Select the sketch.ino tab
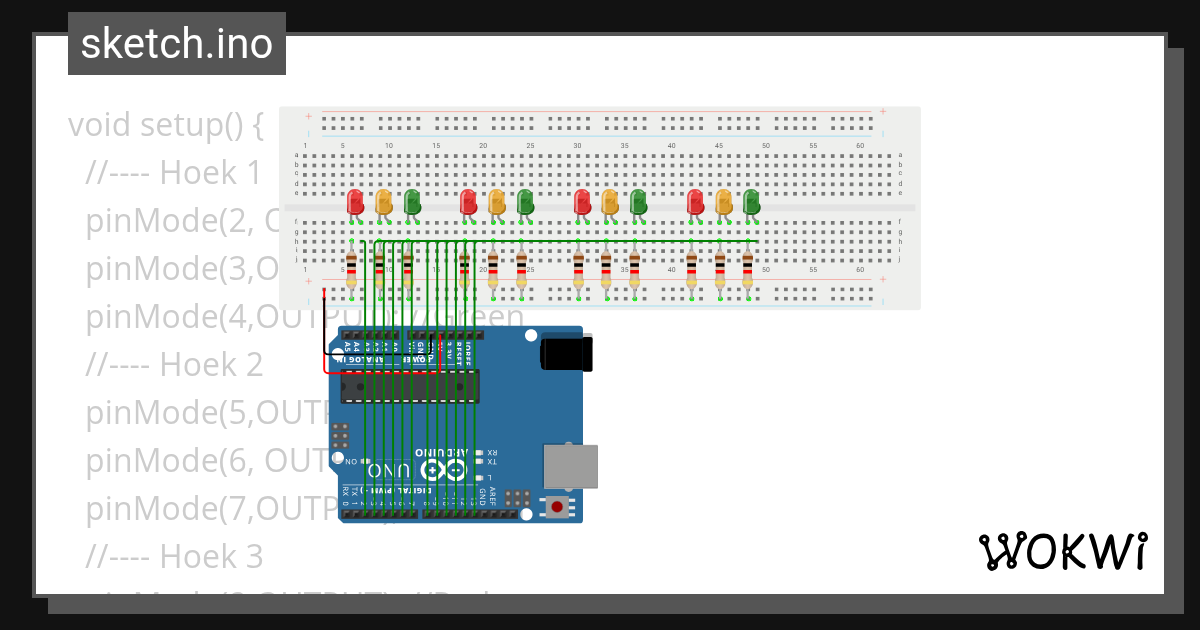1200x630 pixels. click(176, 43)
